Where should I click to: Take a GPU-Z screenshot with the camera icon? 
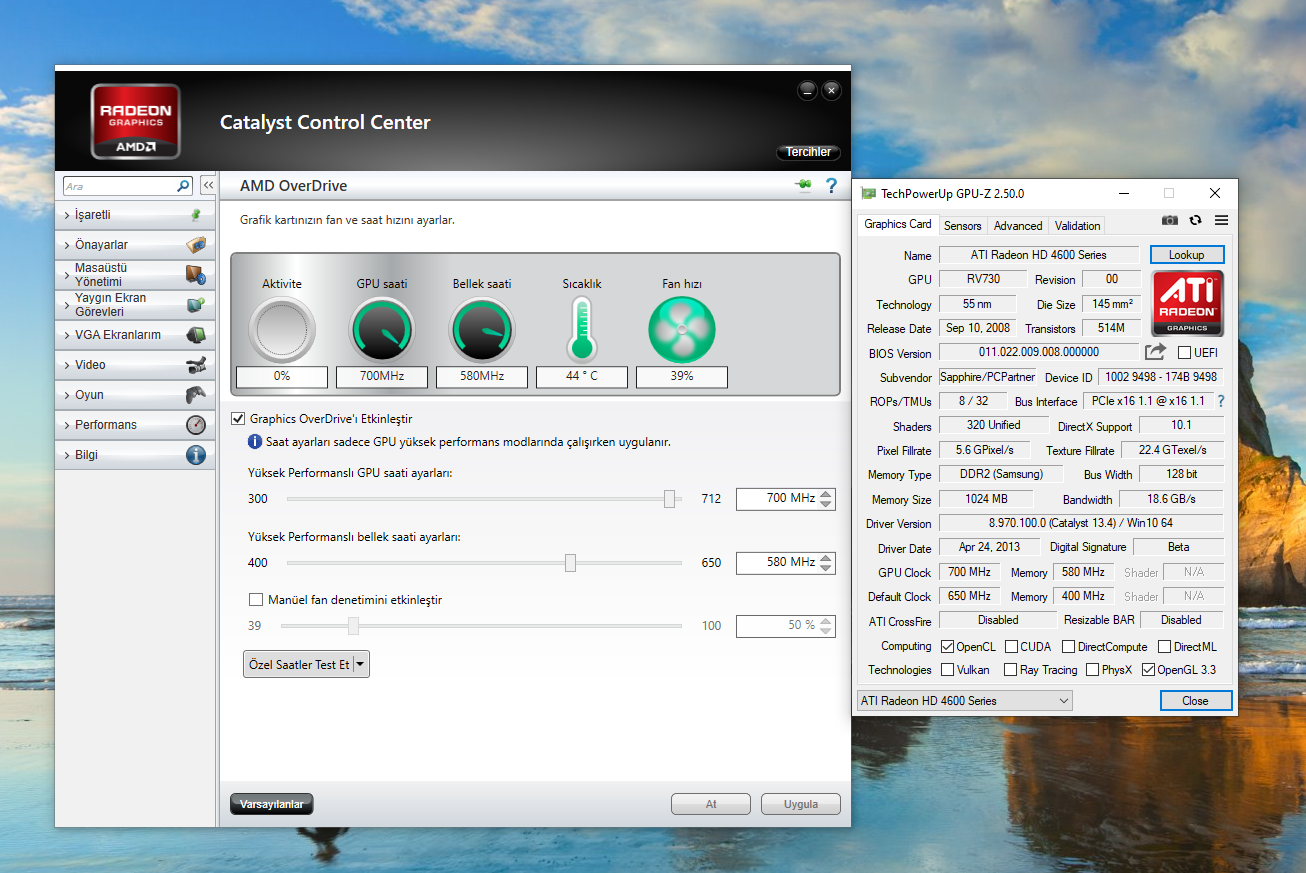coord(1170,220)
